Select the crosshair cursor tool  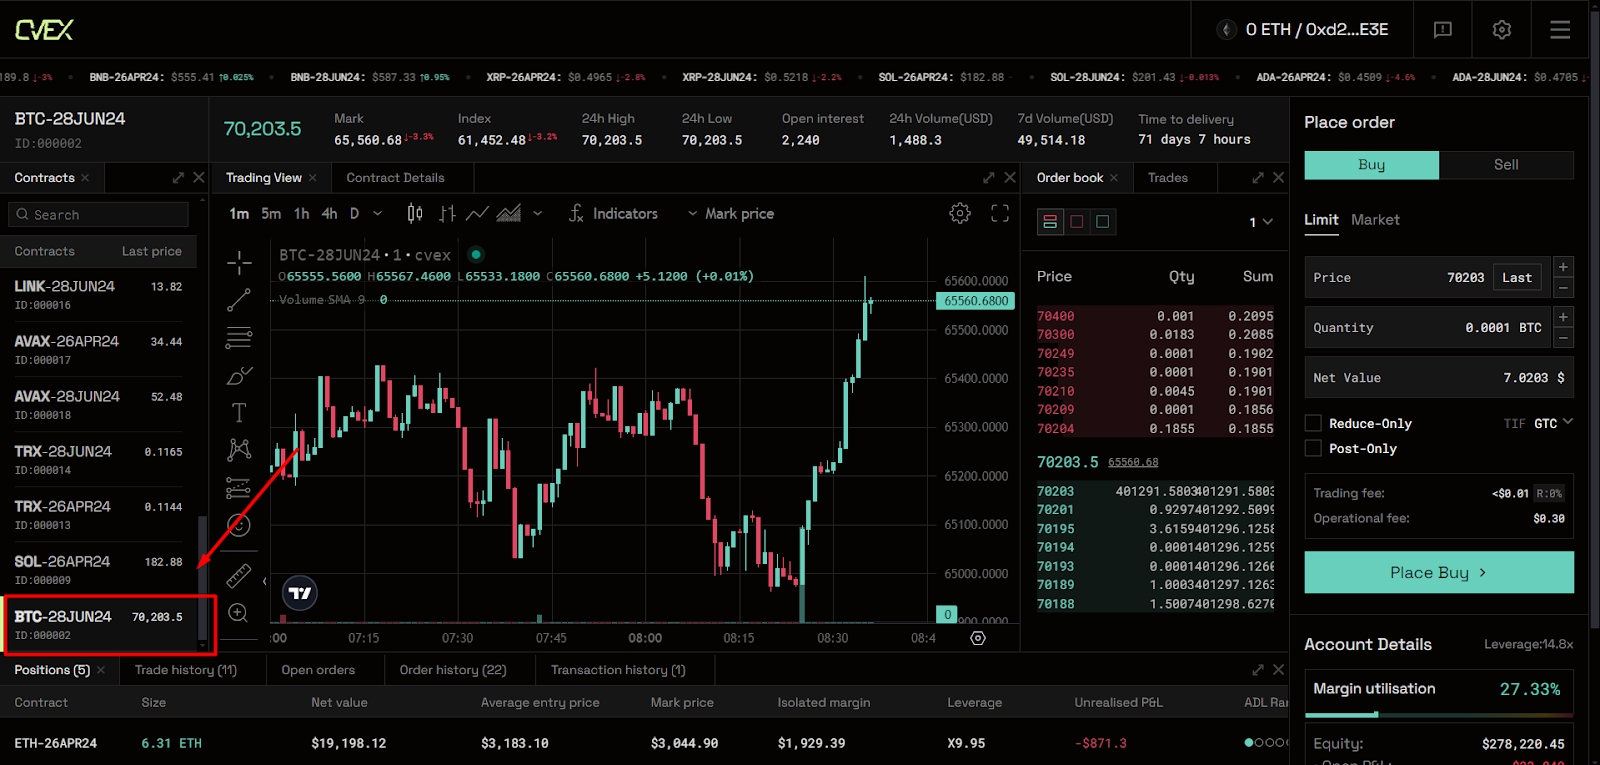(x=239, y=263)
